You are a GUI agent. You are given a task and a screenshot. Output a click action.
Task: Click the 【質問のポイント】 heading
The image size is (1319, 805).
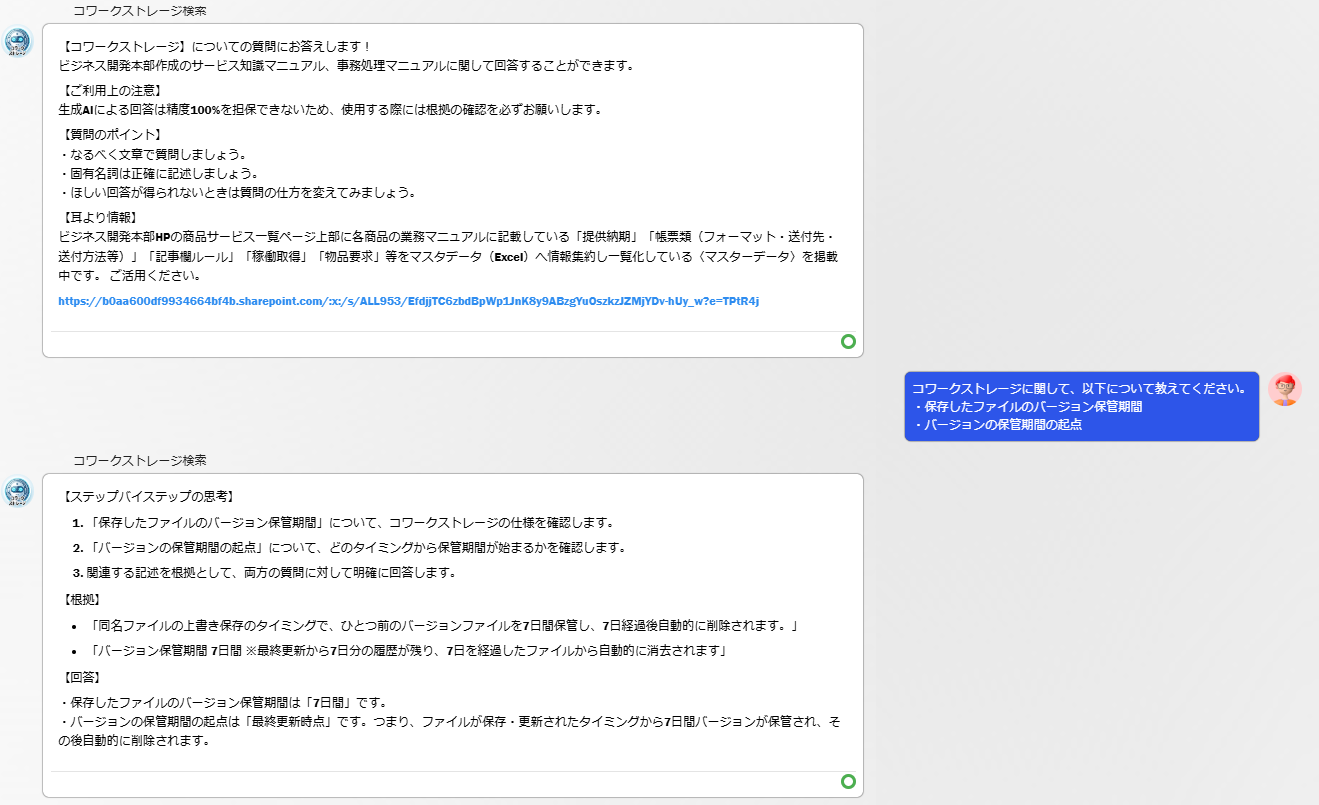pyautogui.click(x=110, y=135)
